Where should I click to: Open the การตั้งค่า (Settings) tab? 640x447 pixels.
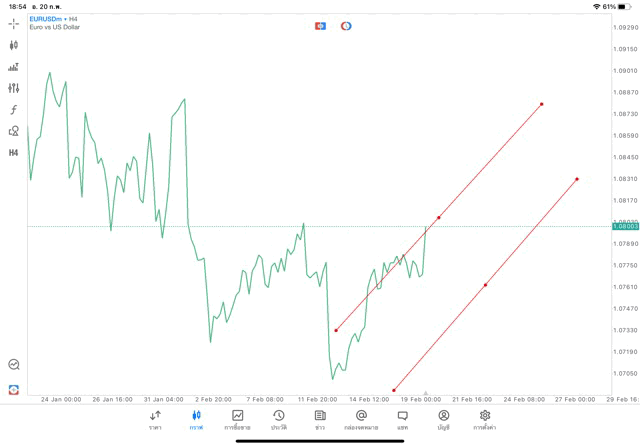point(485,420)
